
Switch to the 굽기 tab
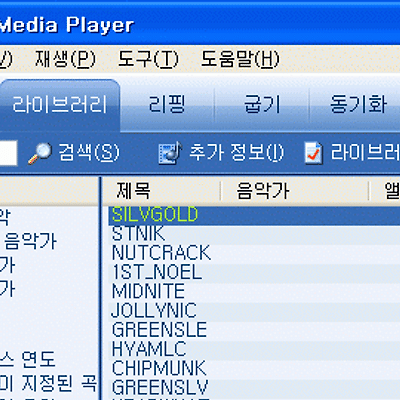coord(262,104)
